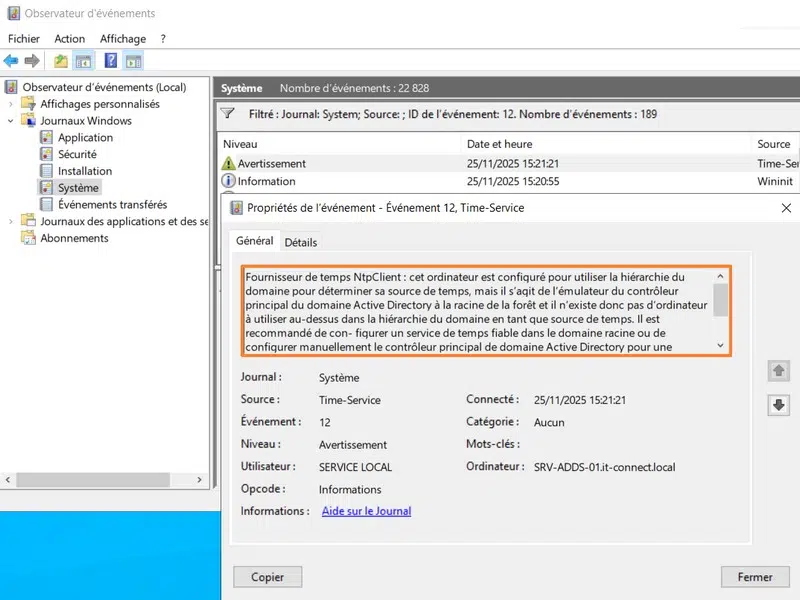The width and height of the screenshot is (800, 600).
Task: Toggle the console tree pane toolbar icon
Action: pyautogui.click(x=84, y=61)
